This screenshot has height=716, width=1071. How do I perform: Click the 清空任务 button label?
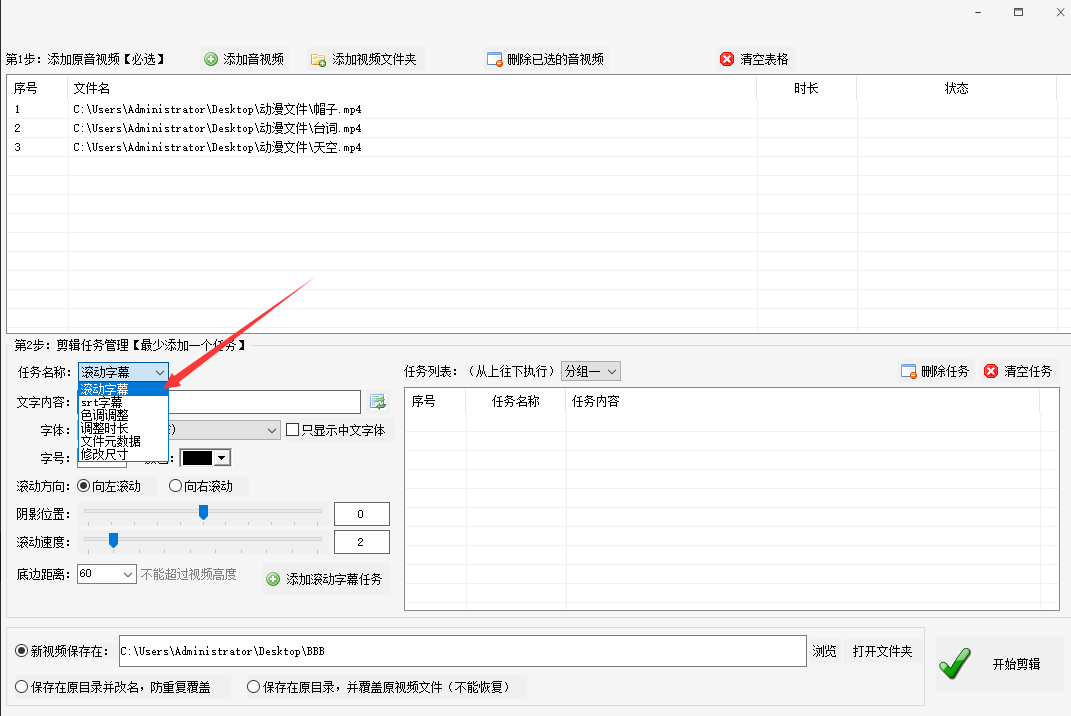pos(1028,371)
